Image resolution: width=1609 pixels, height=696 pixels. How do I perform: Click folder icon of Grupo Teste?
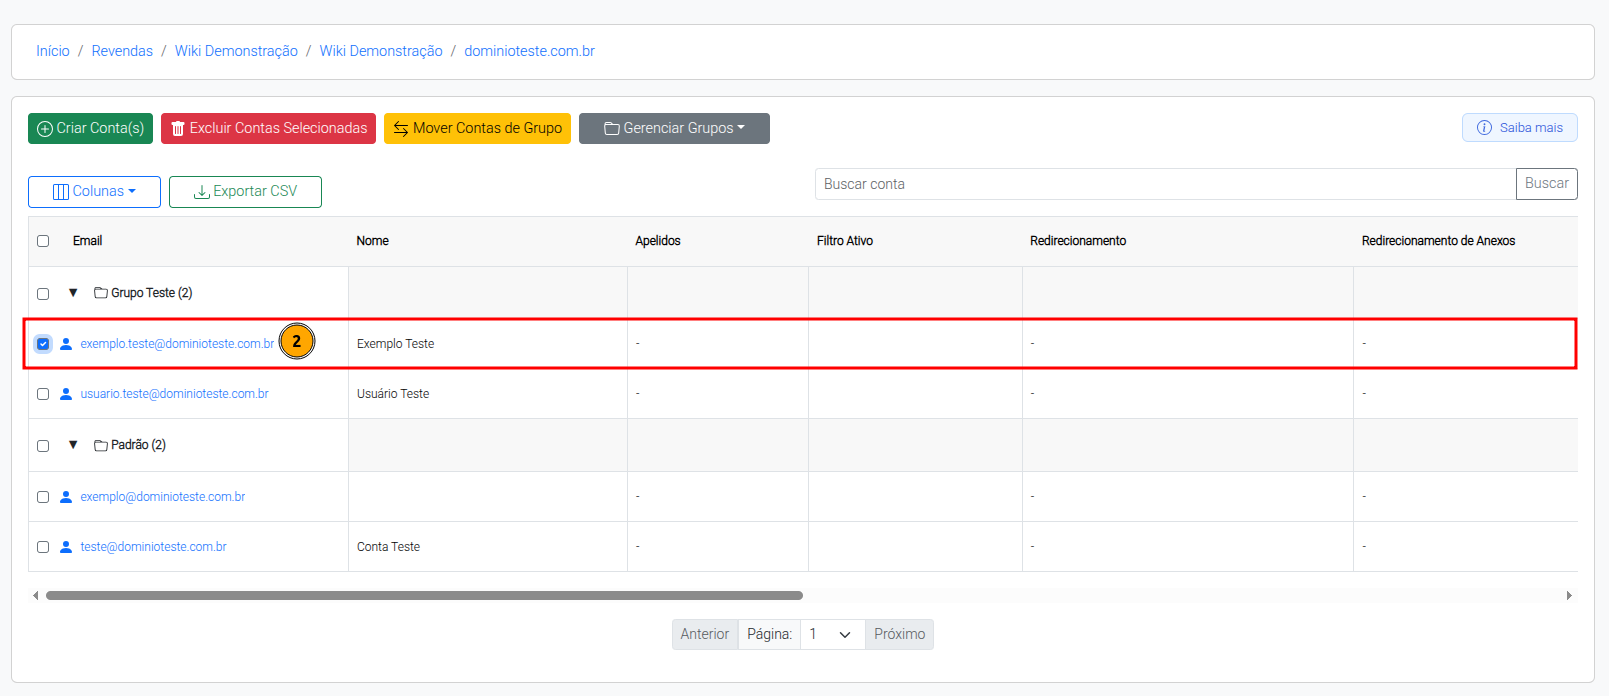[101, 293]
